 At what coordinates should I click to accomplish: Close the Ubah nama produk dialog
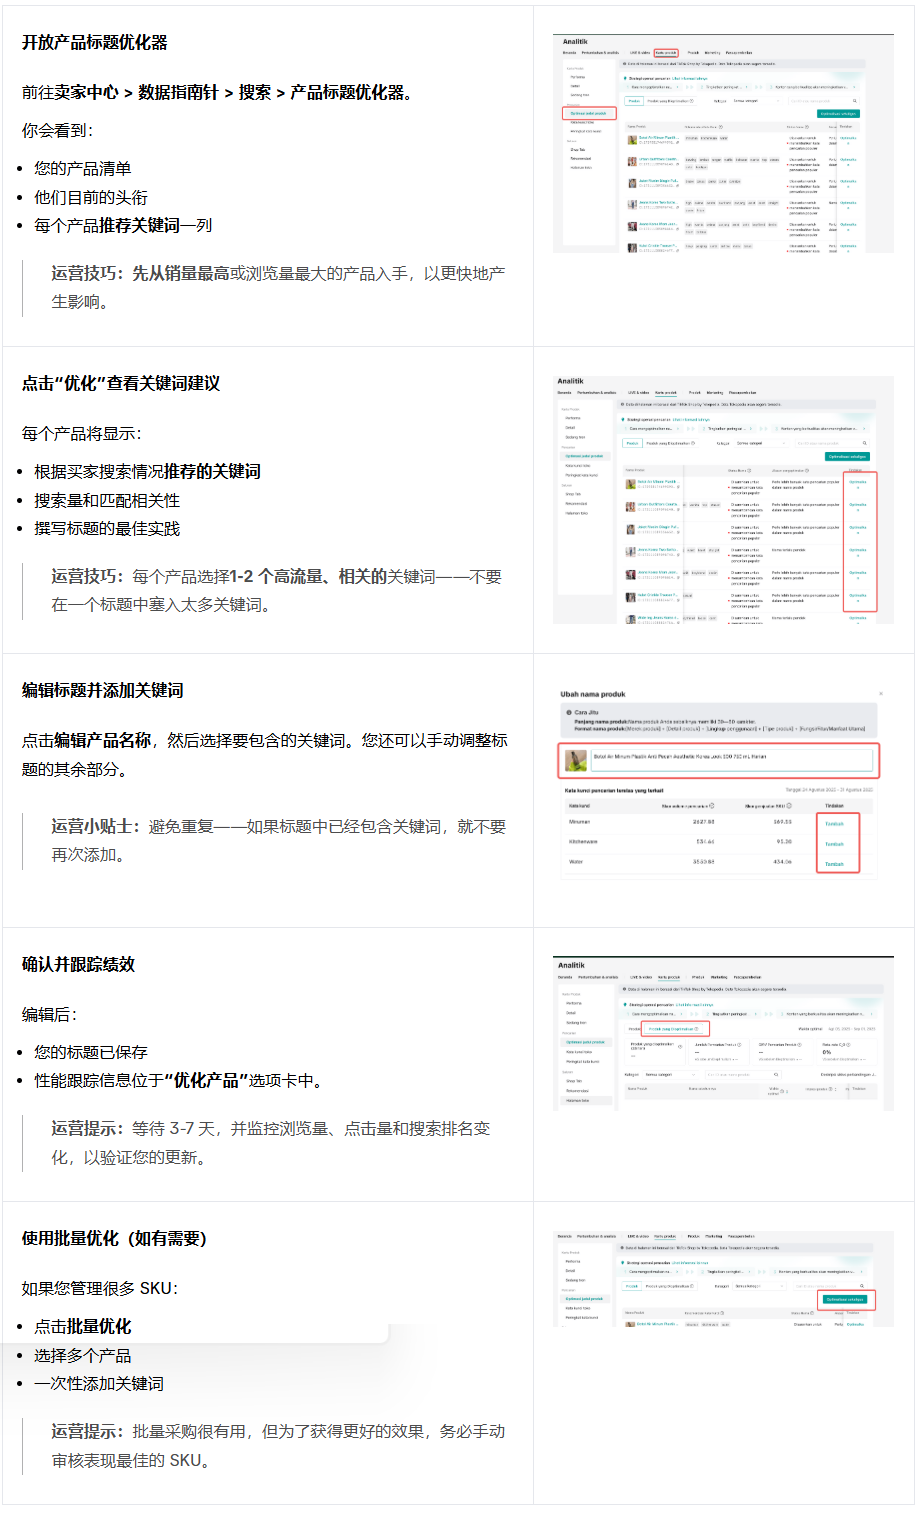[880, 693]
